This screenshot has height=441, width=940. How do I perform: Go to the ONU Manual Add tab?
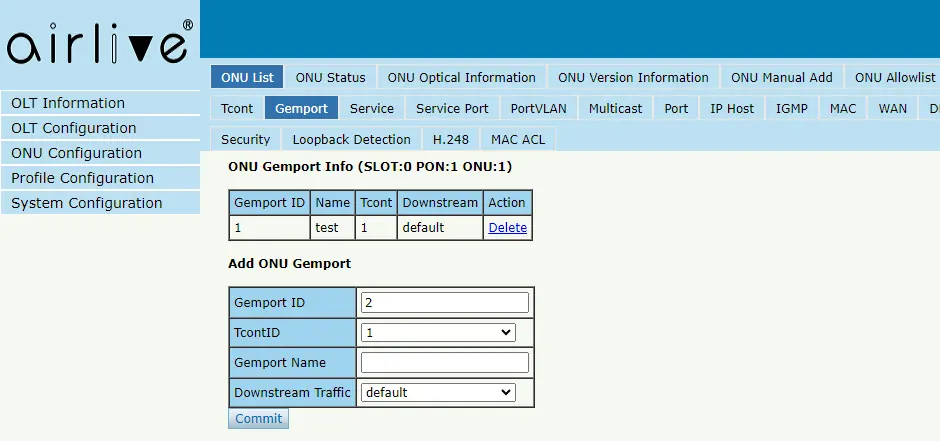point(782,77)
